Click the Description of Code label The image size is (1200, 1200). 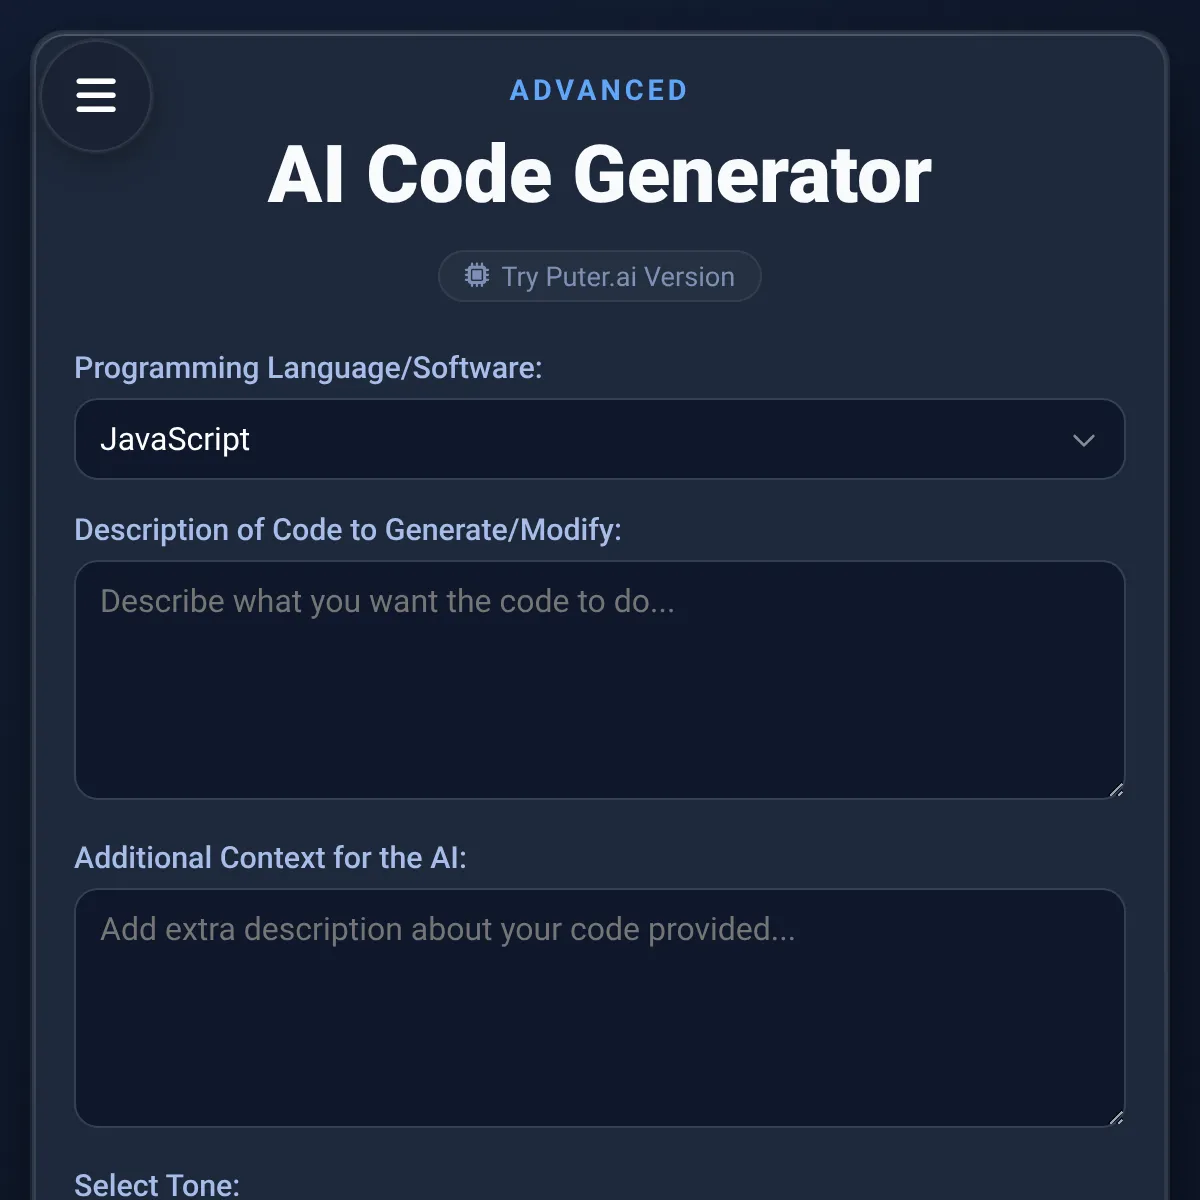point(348,530)
